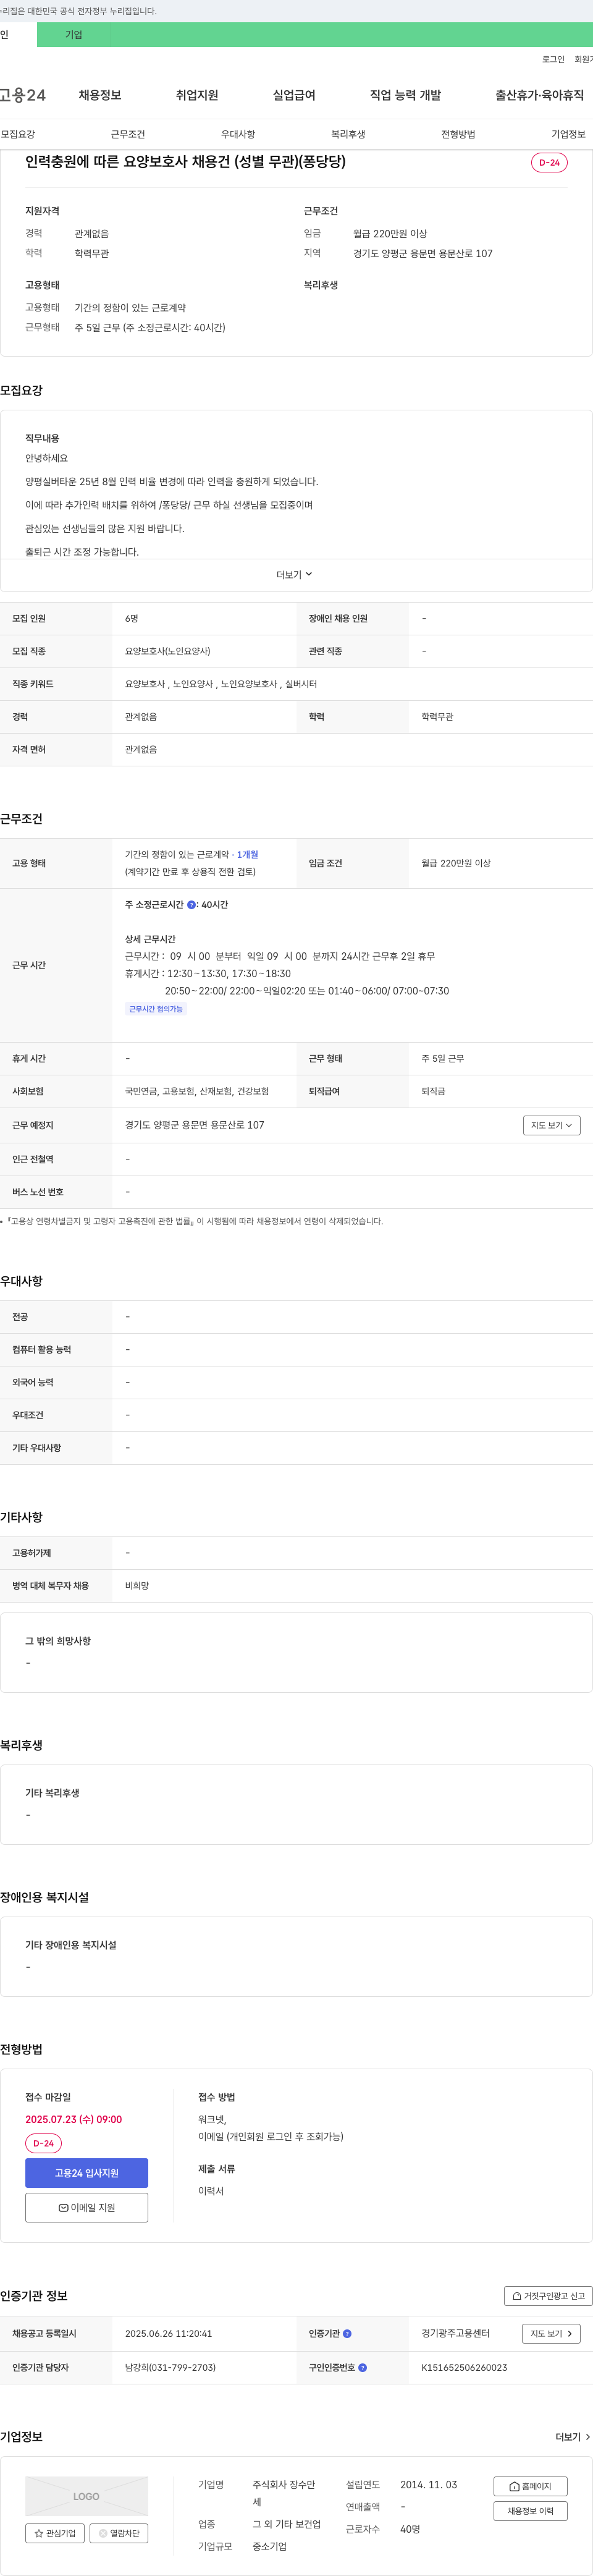Image resolution: width=593 pixels, height=2576 pixels.
Task: Open the 채용정보 이력 button
Action: (530, 2511)
